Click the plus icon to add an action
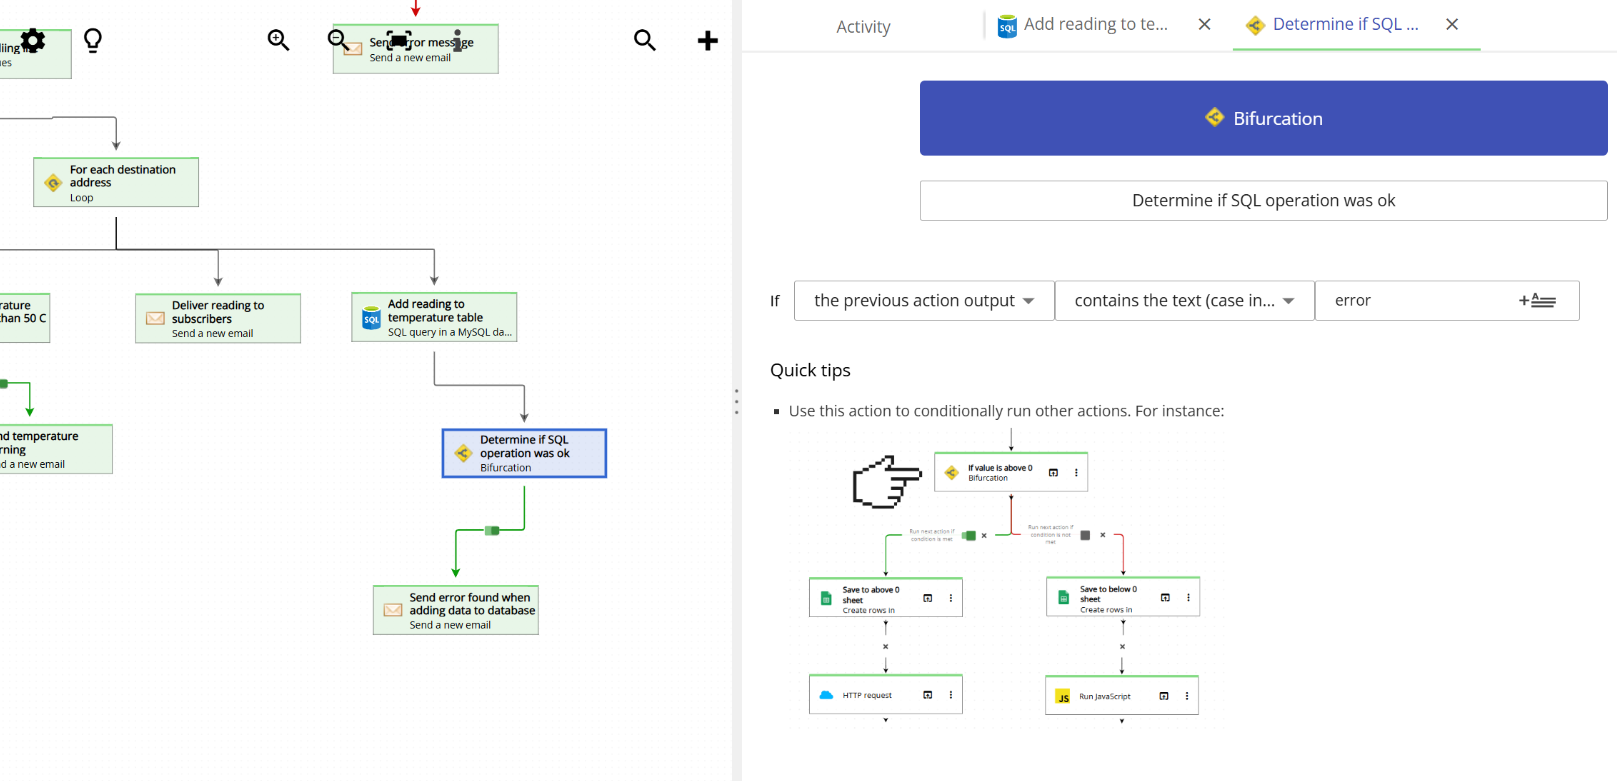The height and width of the screenshot is (781, 1617). (x=708, y=40)
